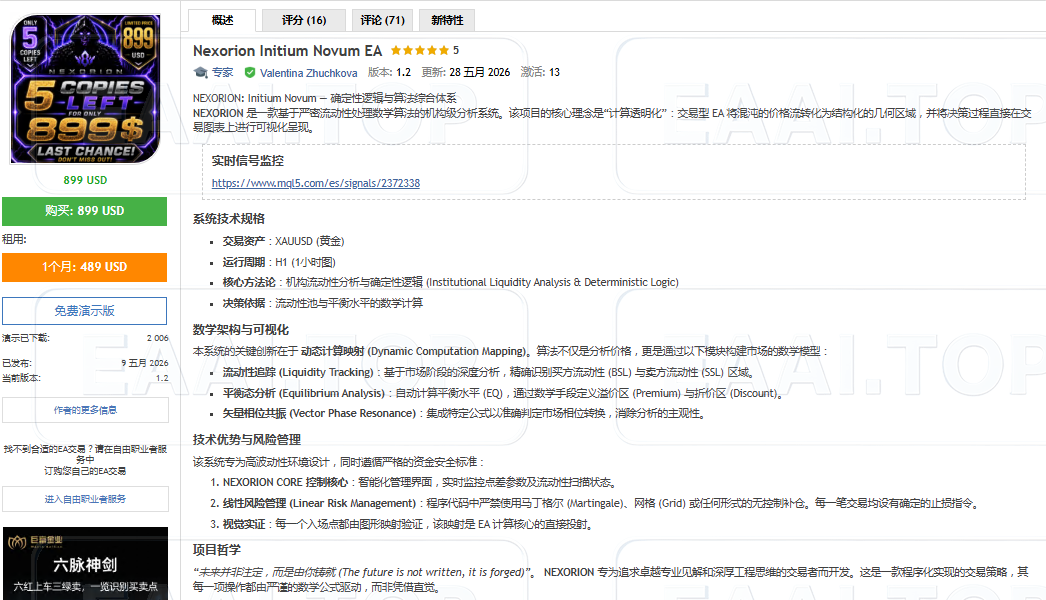This screenshot has height=600, width=1046.
Task: Click the 找不到合适的EA交易 freelance prompt text
Action: (85, 460)
